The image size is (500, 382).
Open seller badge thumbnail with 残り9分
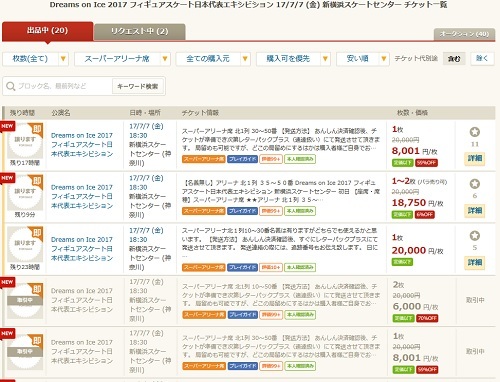(x=25, y=193)
